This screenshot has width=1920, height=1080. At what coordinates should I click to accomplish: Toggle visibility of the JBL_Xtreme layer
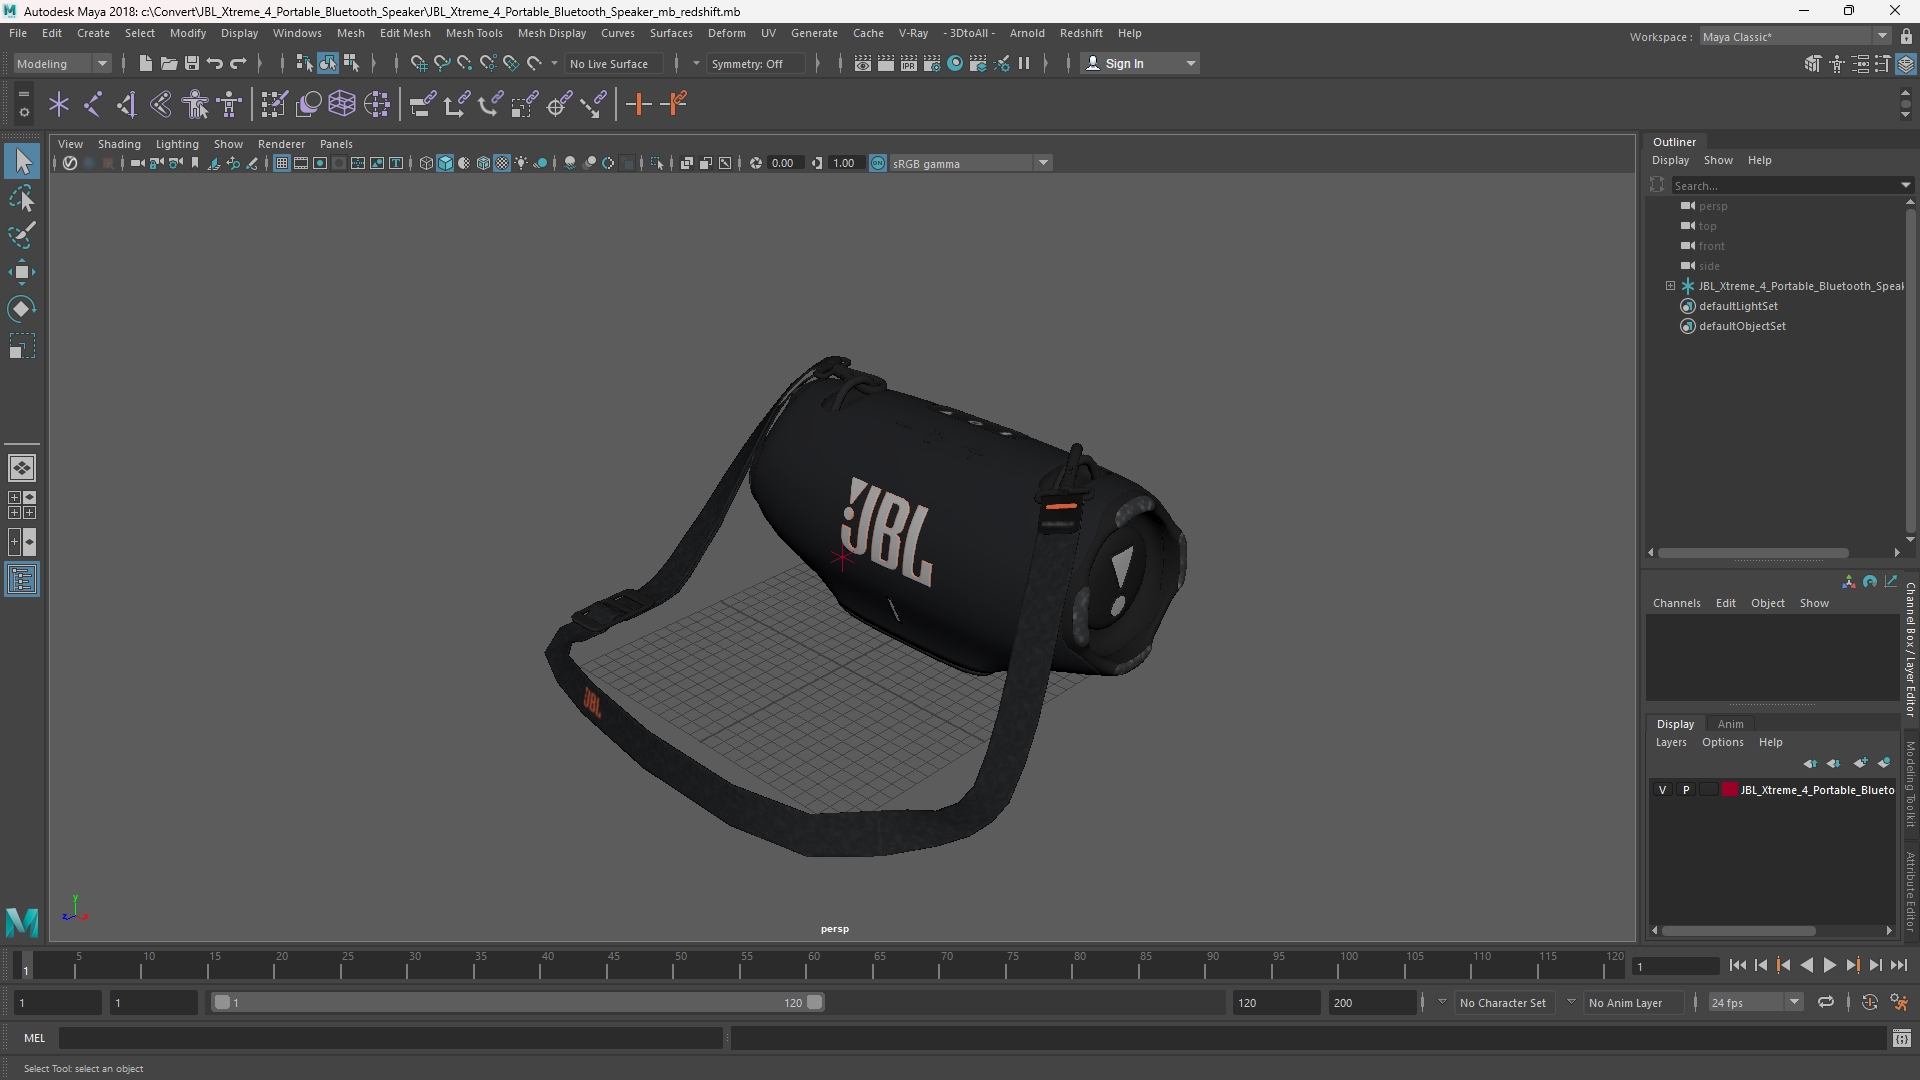coord(1663,790)
